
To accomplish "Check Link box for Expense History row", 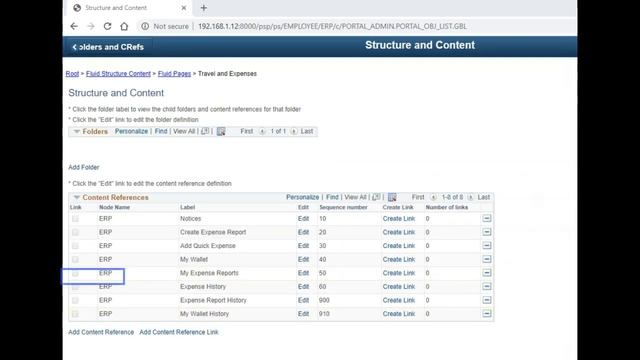I will (x=75, y=287).
